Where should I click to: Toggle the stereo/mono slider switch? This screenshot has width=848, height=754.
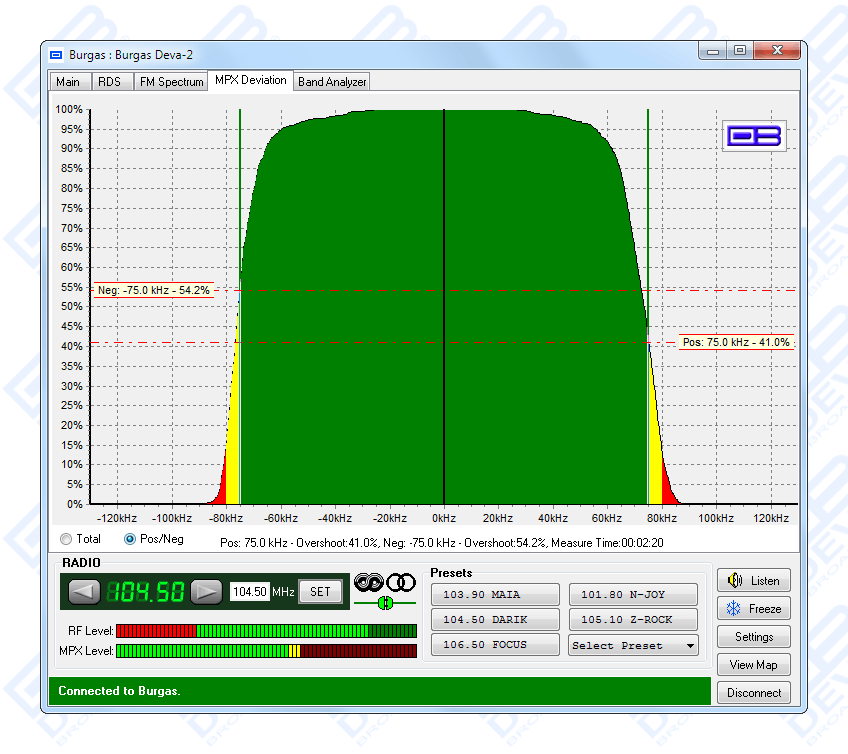point(384,603)
